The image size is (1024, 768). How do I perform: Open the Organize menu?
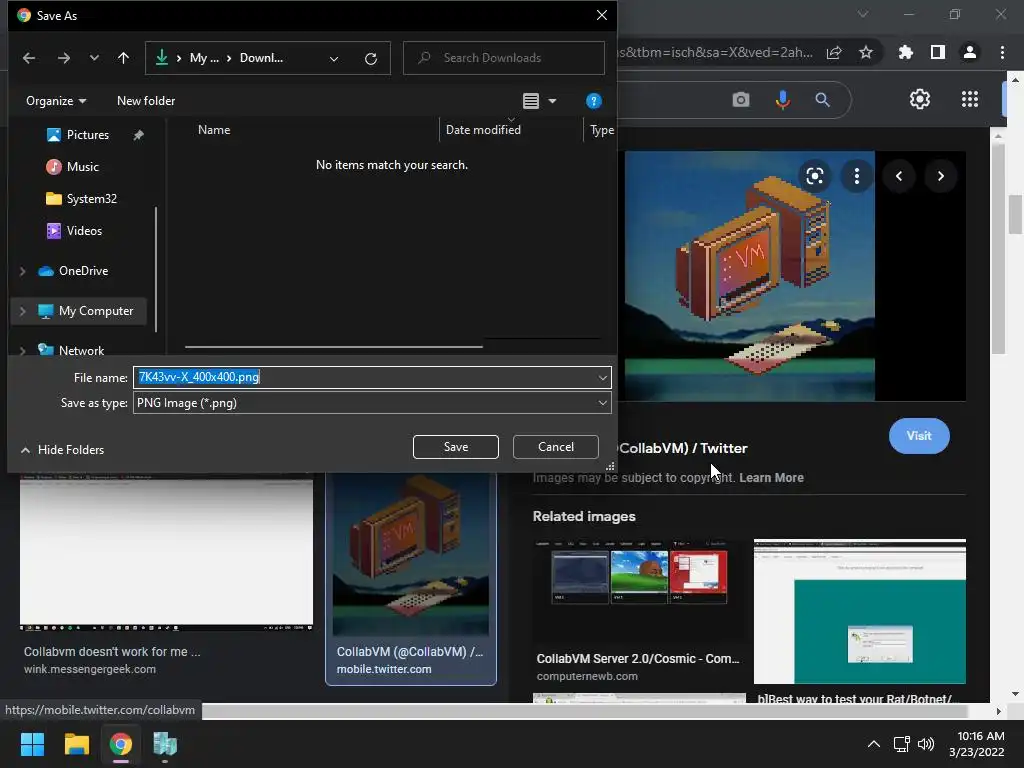pyautogui.click(x=56, y=101)
